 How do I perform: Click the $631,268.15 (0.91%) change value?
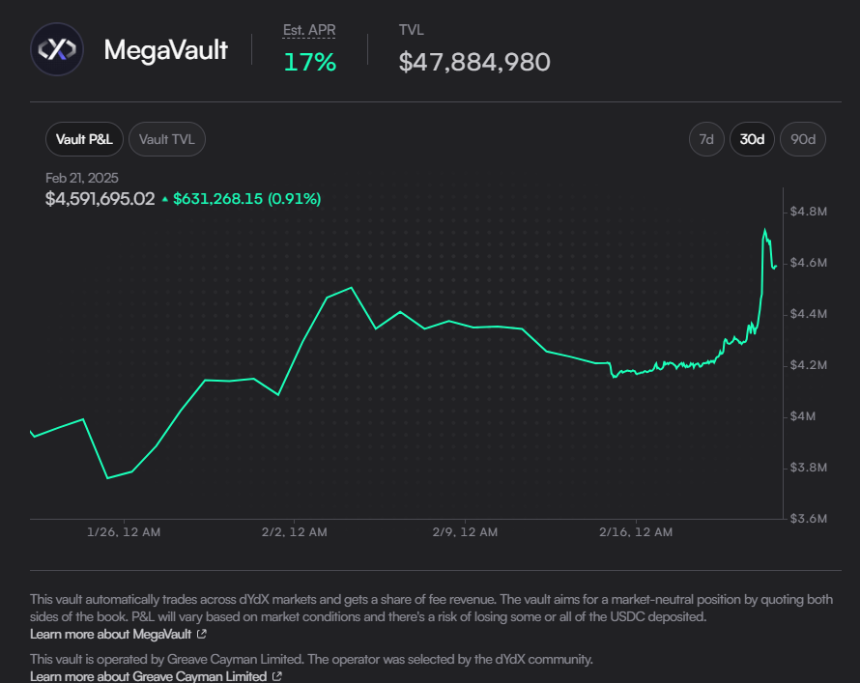click(x=247, y=199)
